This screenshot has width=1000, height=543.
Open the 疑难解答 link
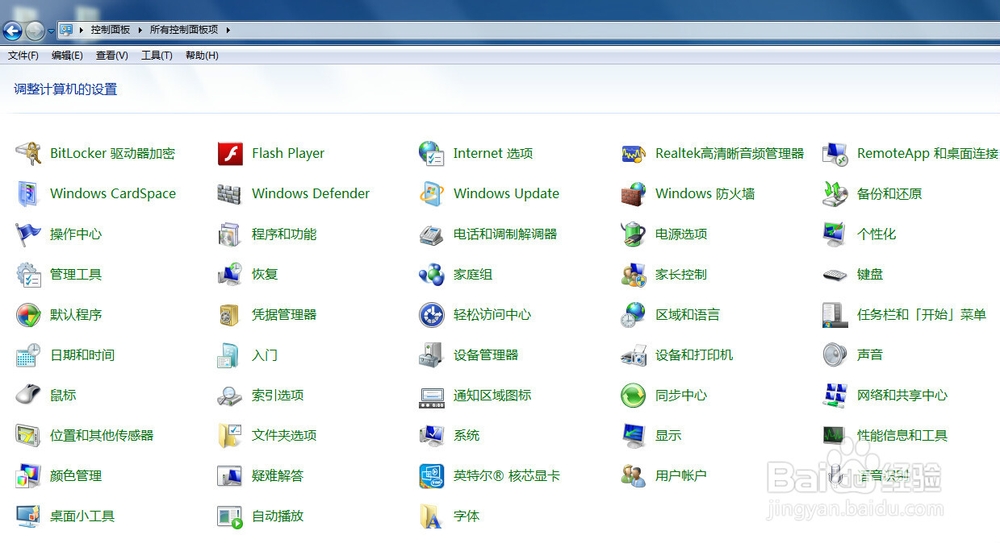click(277, 475)
